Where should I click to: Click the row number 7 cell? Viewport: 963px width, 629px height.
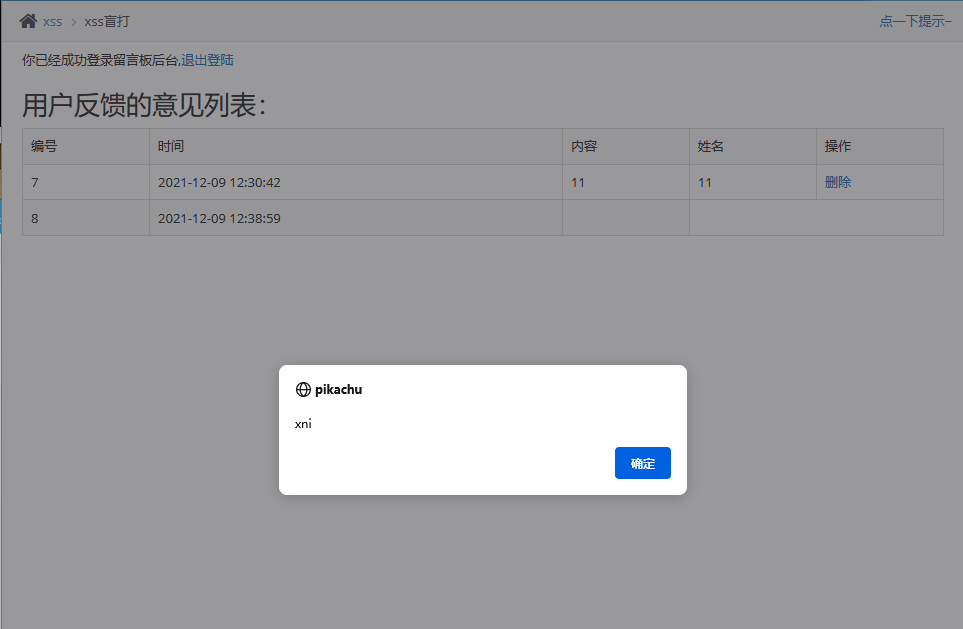pos(86,182)
